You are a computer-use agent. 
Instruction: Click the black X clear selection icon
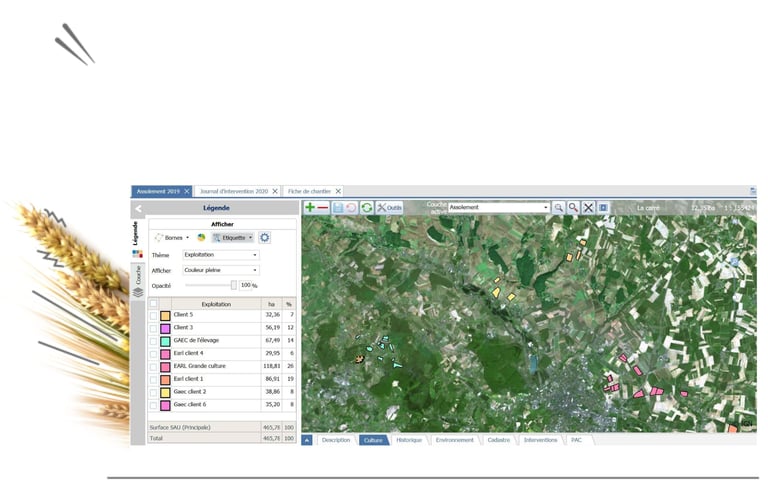pyautogui.click(x=588, y=208)
